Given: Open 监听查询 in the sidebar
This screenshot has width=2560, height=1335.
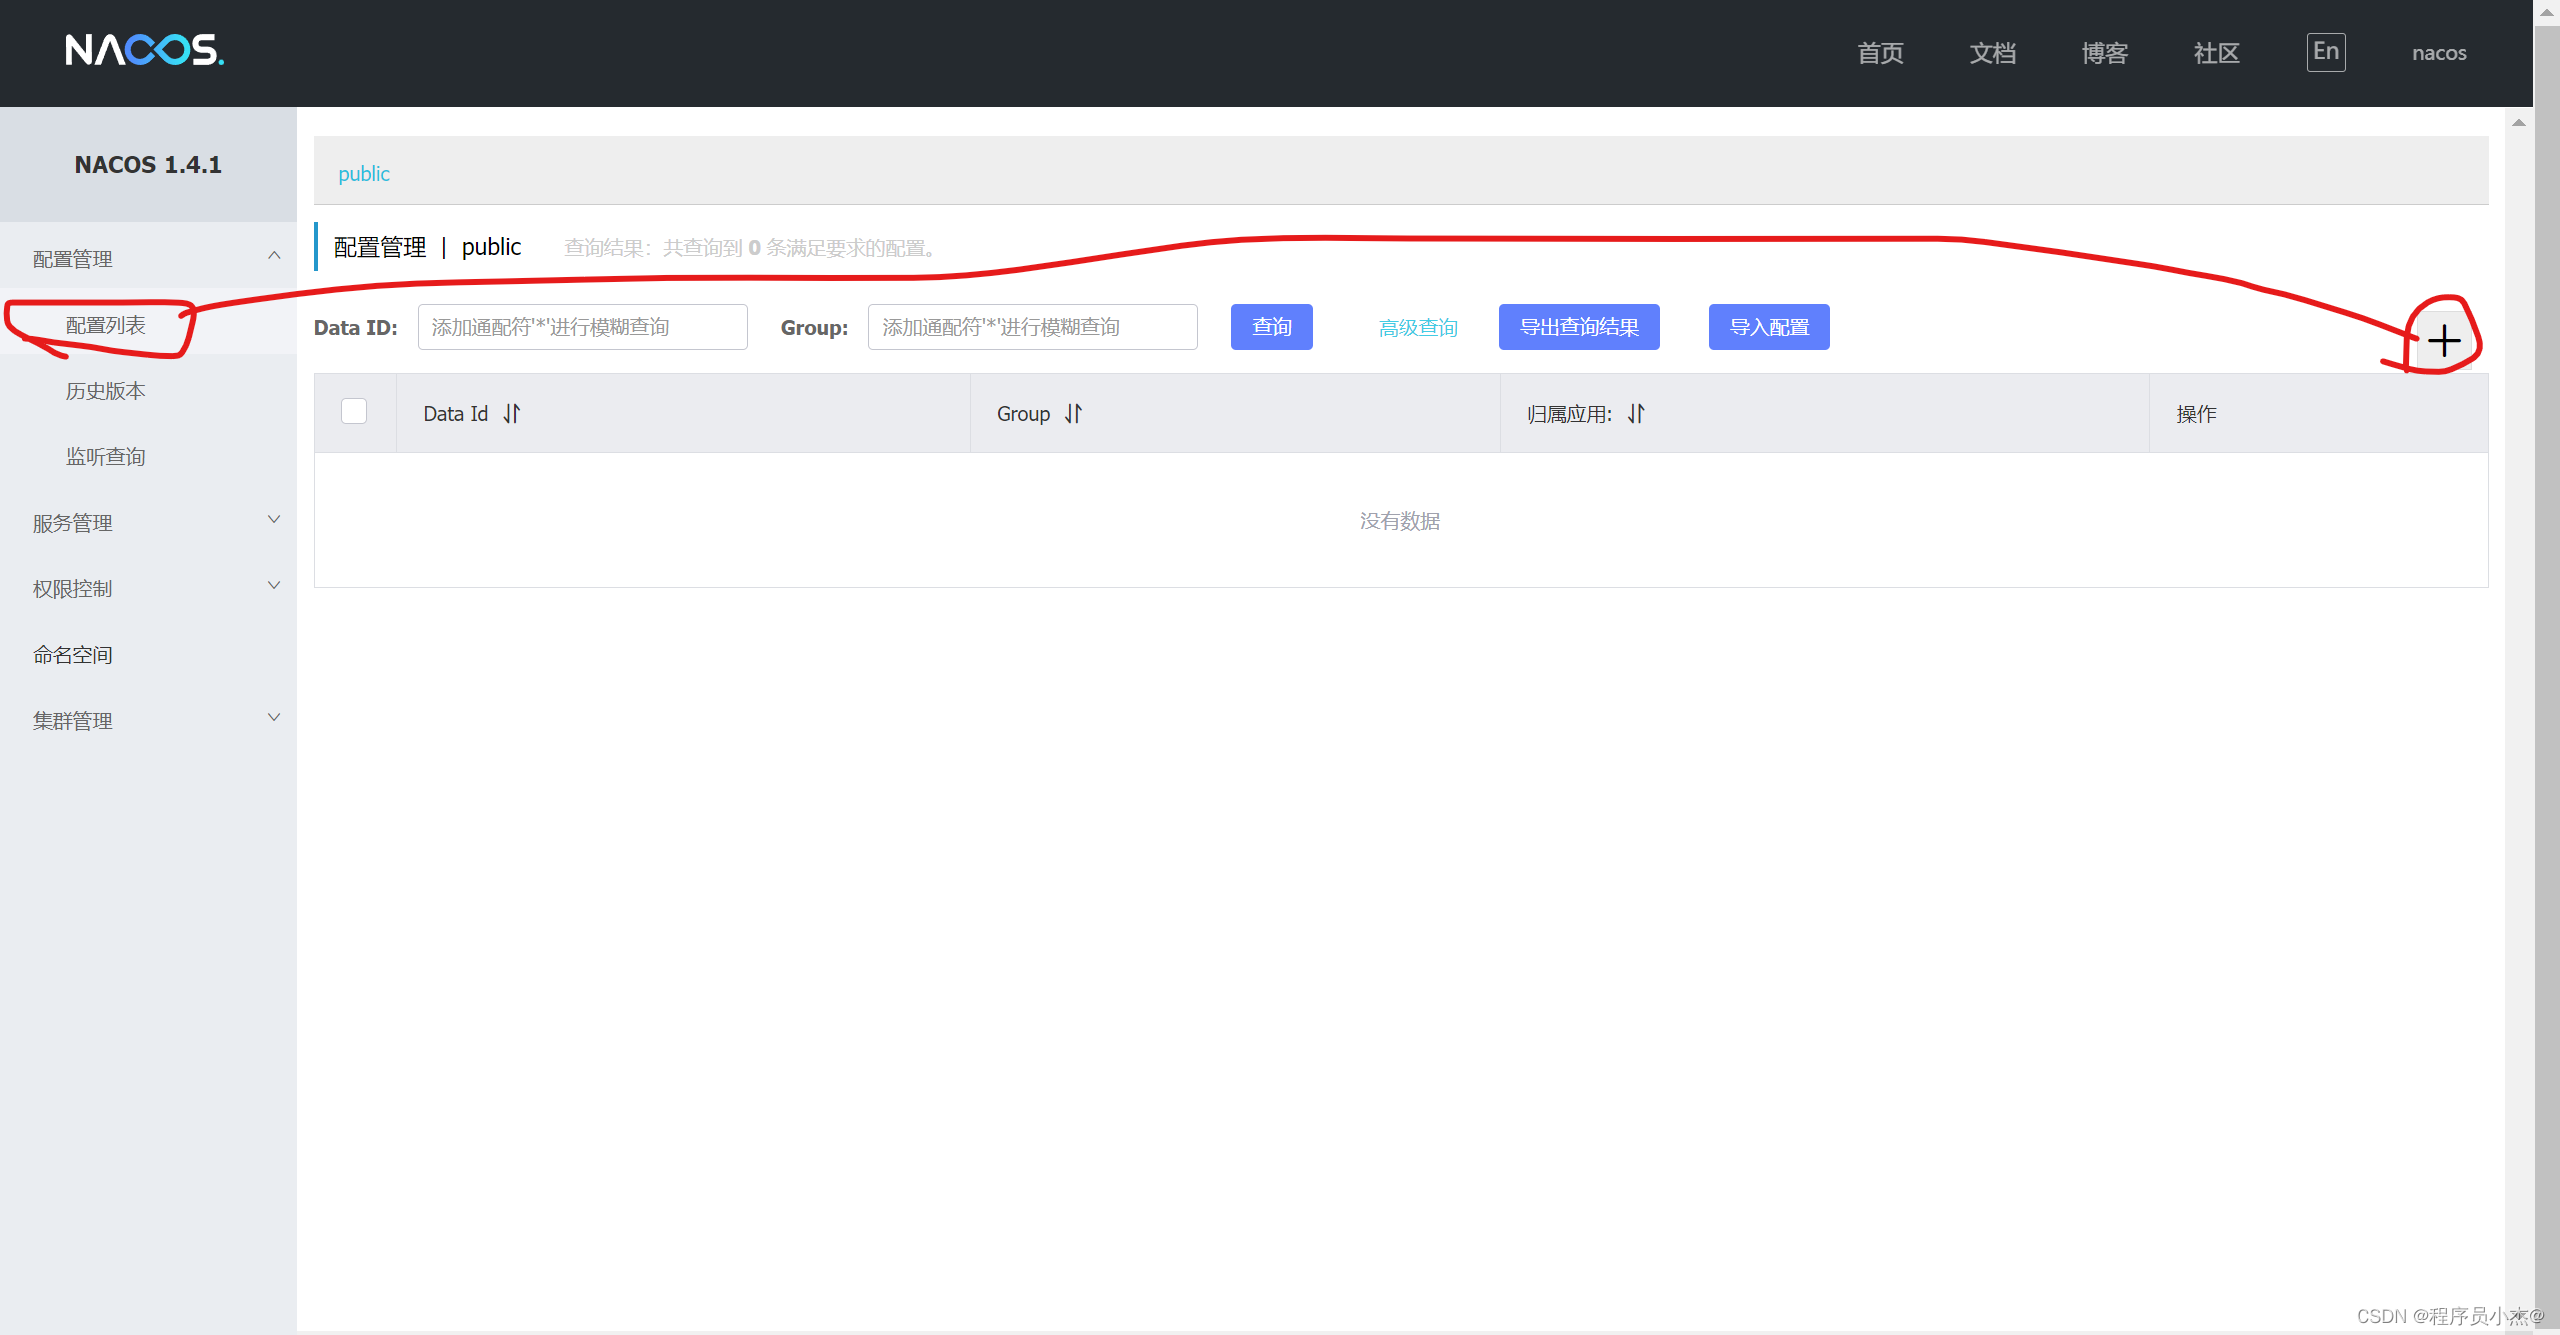Looking at the screenshot, I should [x=106, y=457].
